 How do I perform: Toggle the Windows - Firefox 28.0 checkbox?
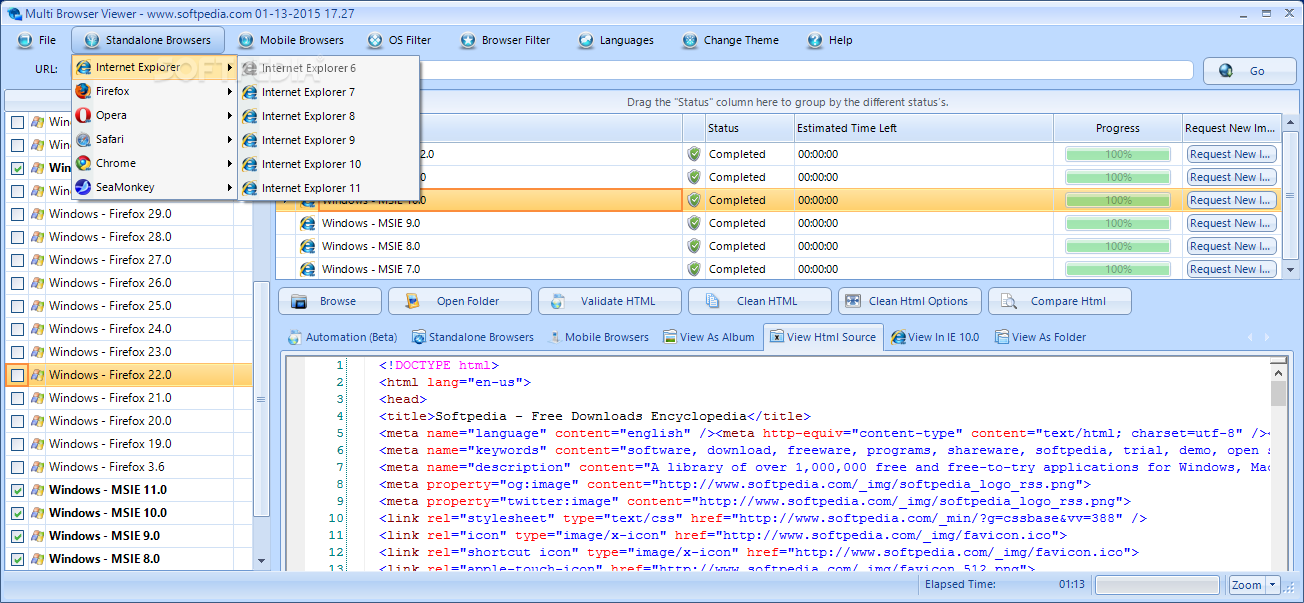point(17,237)
